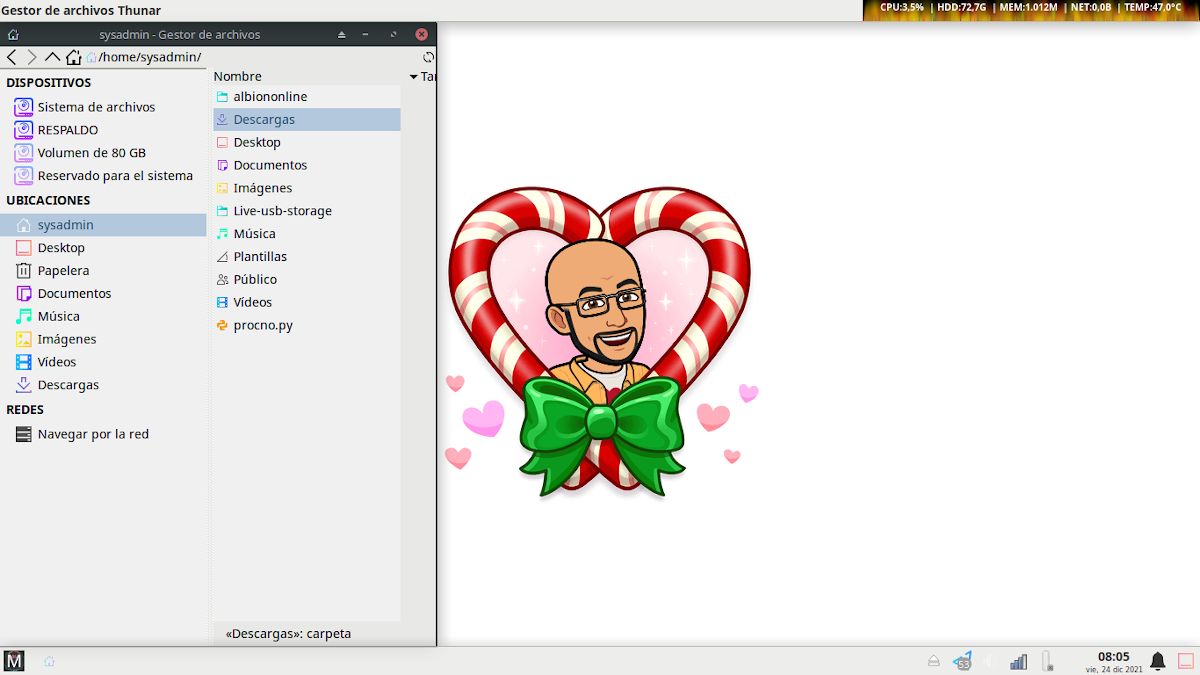Screen dimensions: 1200x675
Task: Go back using the back arrow
Action: click(x=12, y=57)
